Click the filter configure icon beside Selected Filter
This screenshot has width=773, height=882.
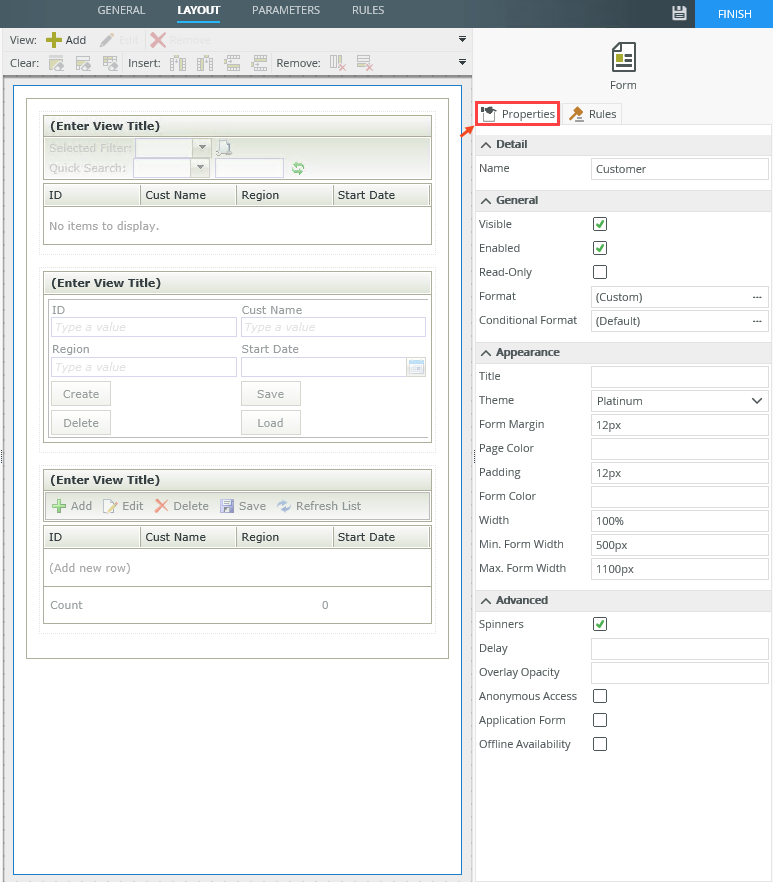tap(224, 147)
